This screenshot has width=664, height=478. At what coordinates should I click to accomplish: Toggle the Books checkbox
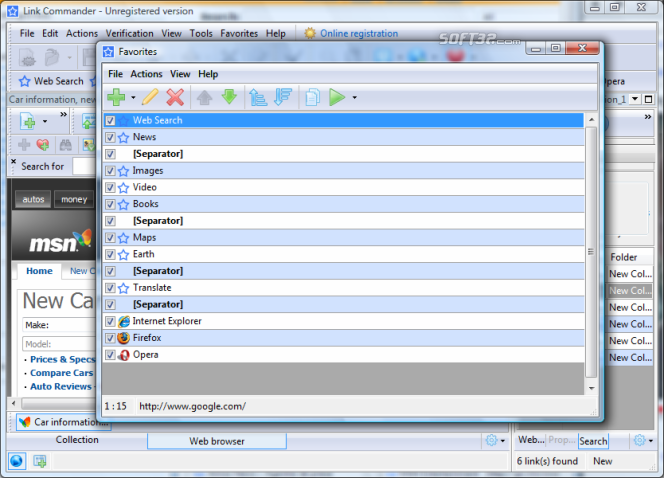(110, 204)
